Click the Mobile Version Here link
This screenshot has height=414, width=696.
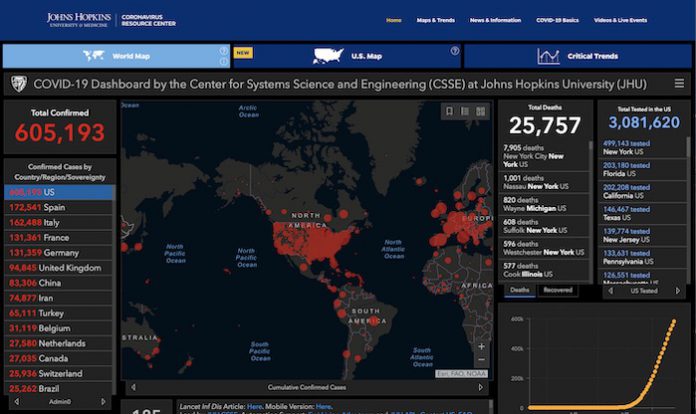(x=323, y=406)
